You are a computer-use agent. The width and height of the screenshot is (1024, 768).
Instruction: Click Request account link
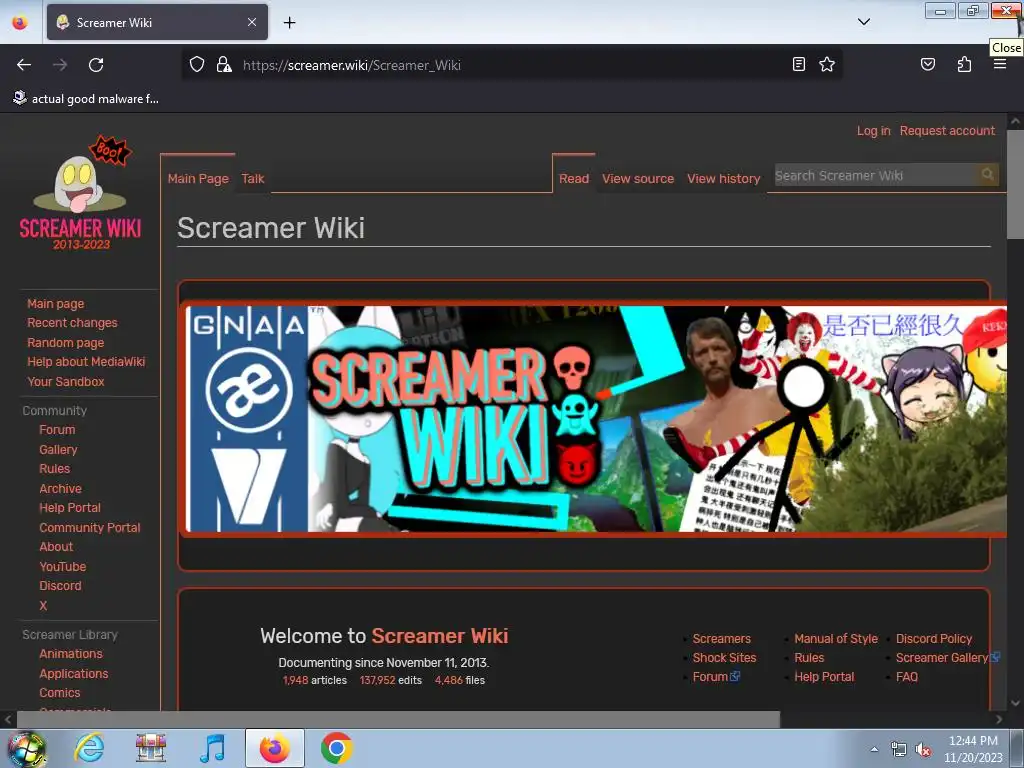(x=947, y=131)
